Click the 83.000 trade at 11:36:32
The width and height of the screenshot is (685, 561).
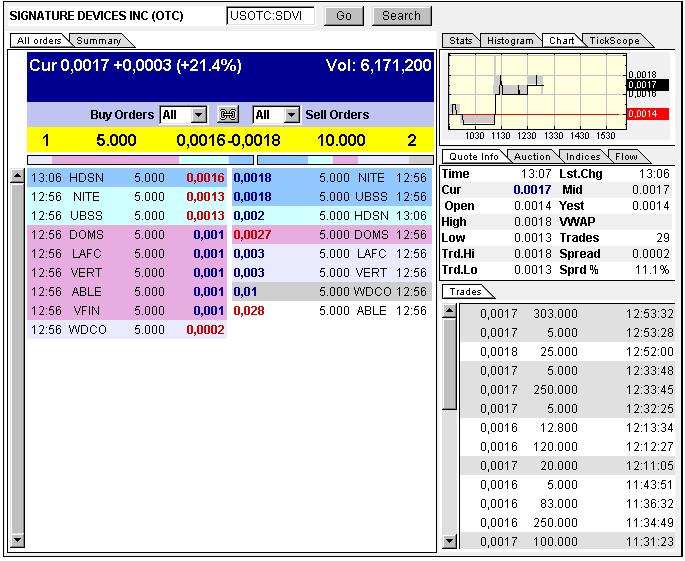pyautogui.click(x=567, y=504)
